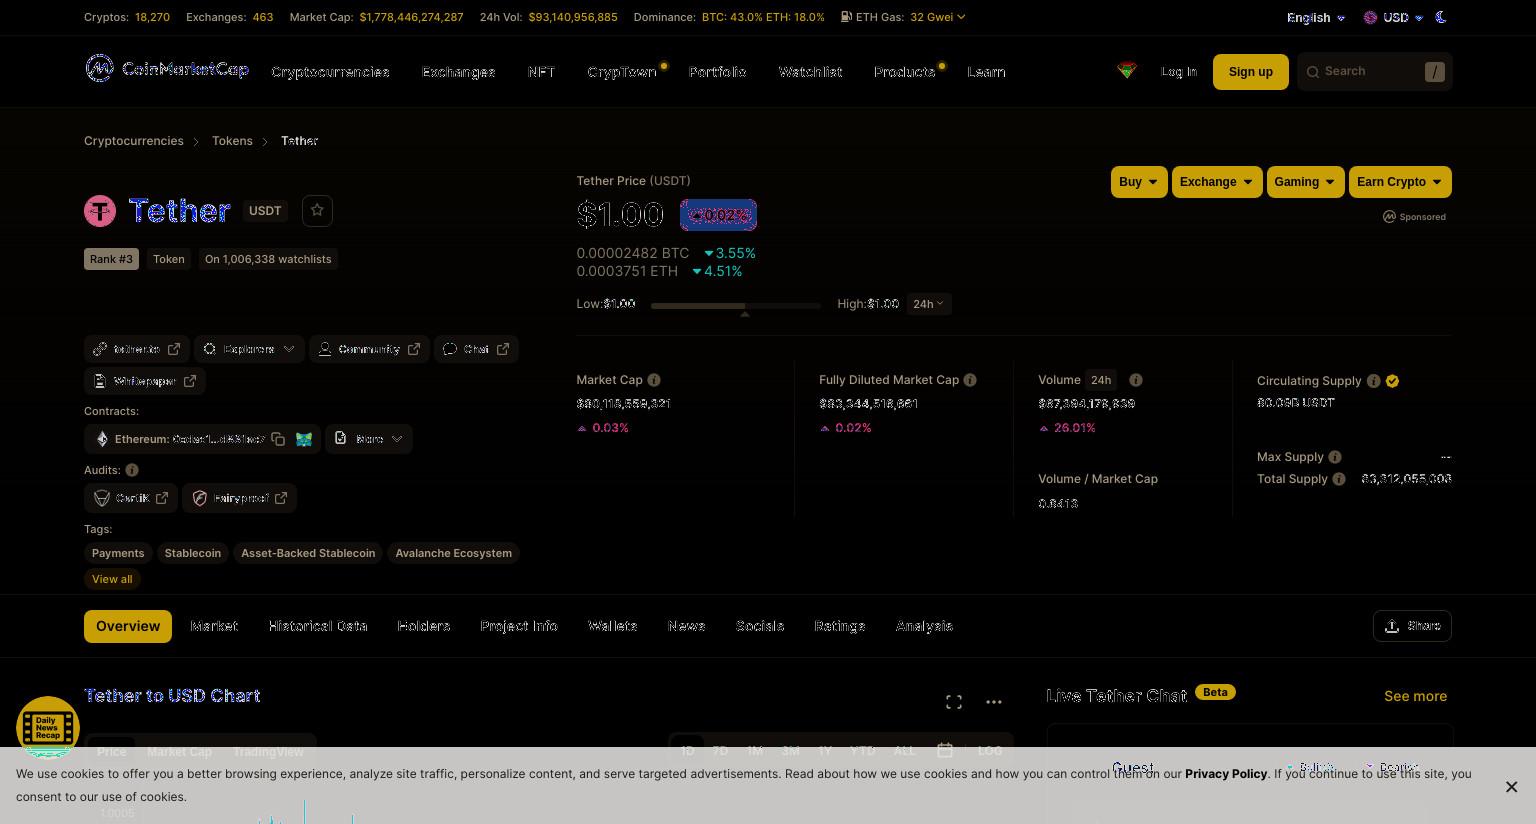
Task: Open the Chat external link
Action: pos(476,349)
